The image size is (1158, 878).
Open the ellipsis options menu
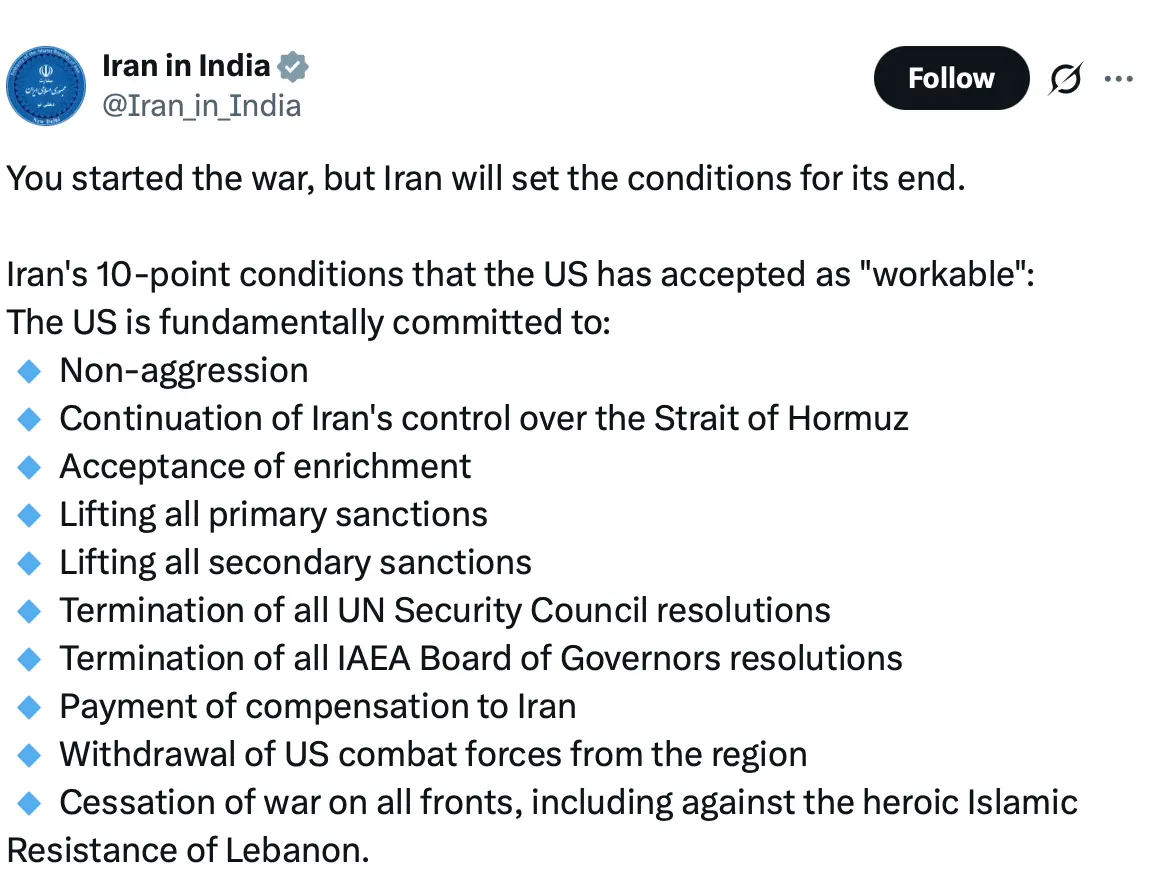click(1119, 78)
